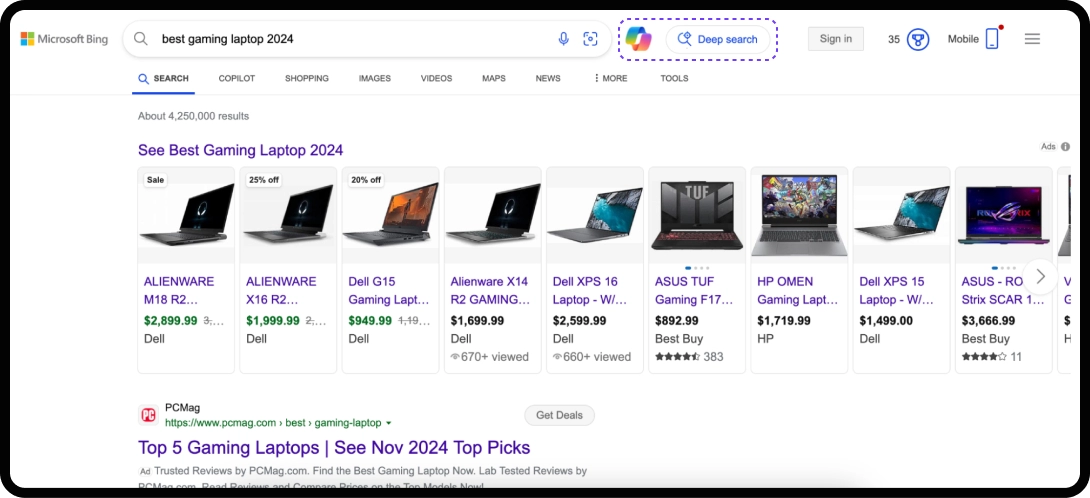Image resolution: width=1090 pixels, height=498 pixels.
Task: Click inside the search query input field
Action: [x=355, y=39]
